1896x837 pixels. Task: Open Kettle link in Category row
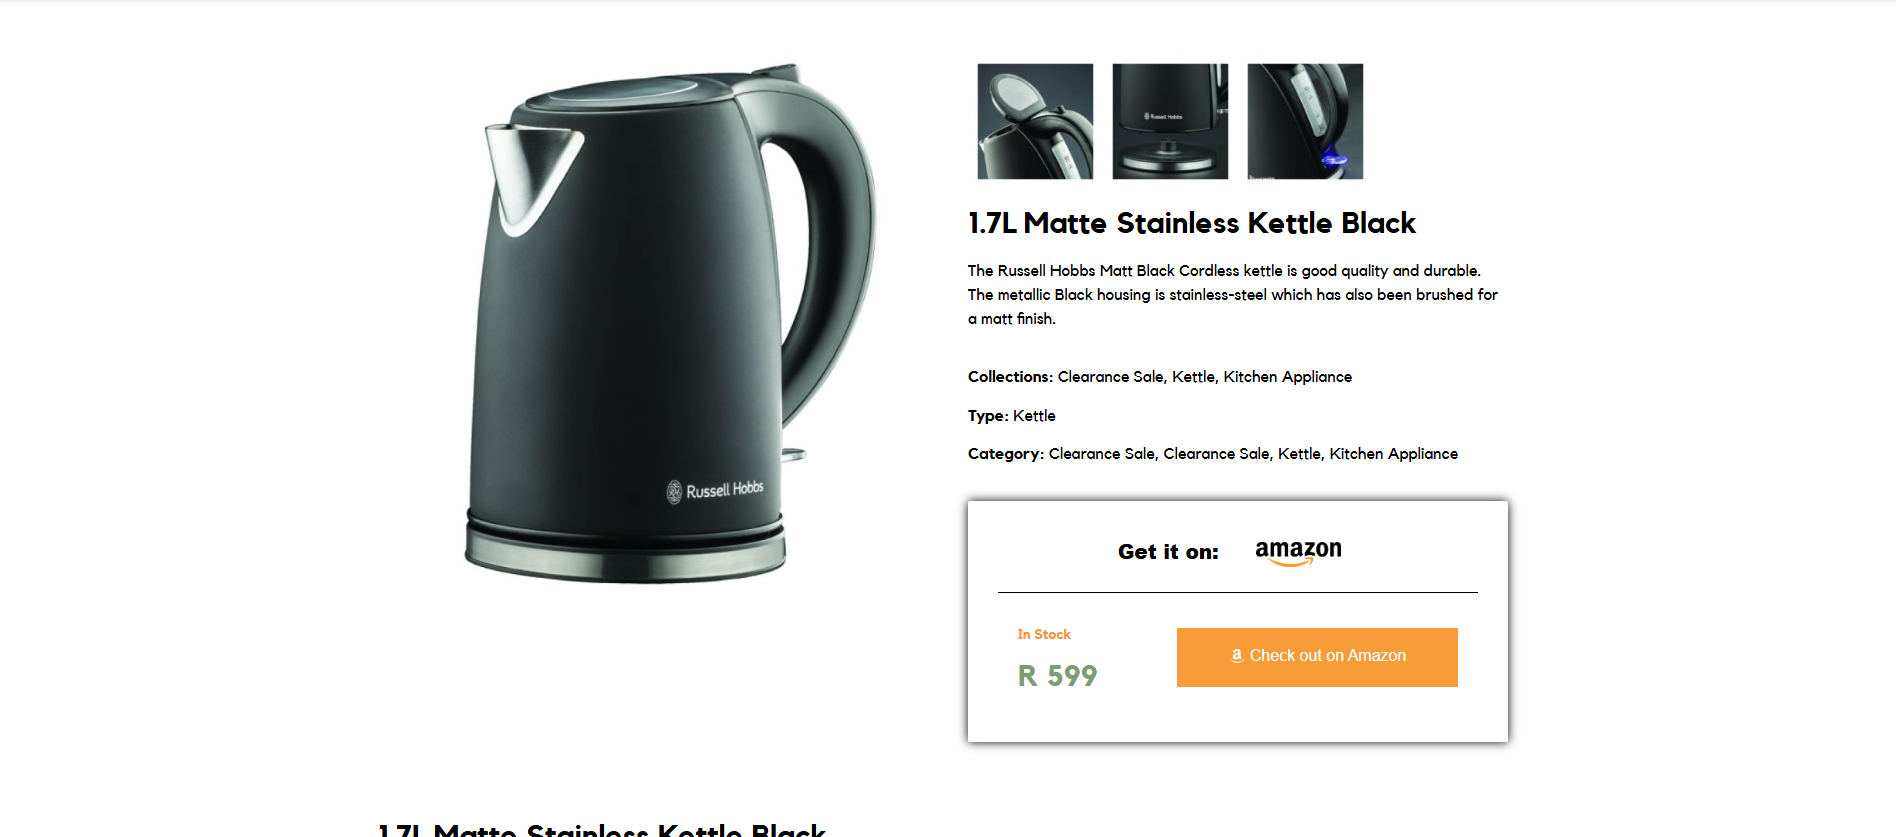pyautogui.click(x=1299, y=454)
